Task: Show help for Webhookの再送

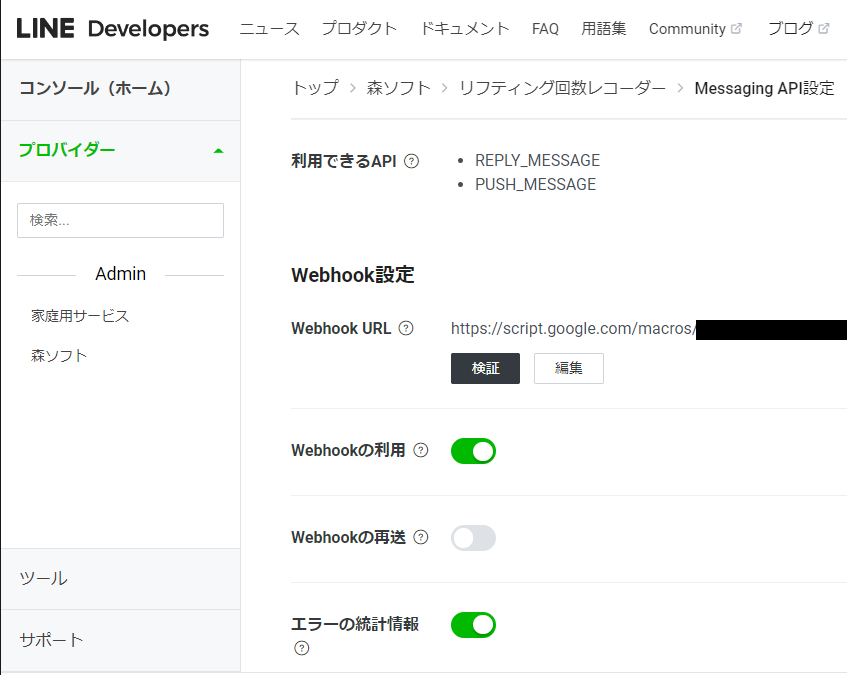Action: click(x=421, y=537)
